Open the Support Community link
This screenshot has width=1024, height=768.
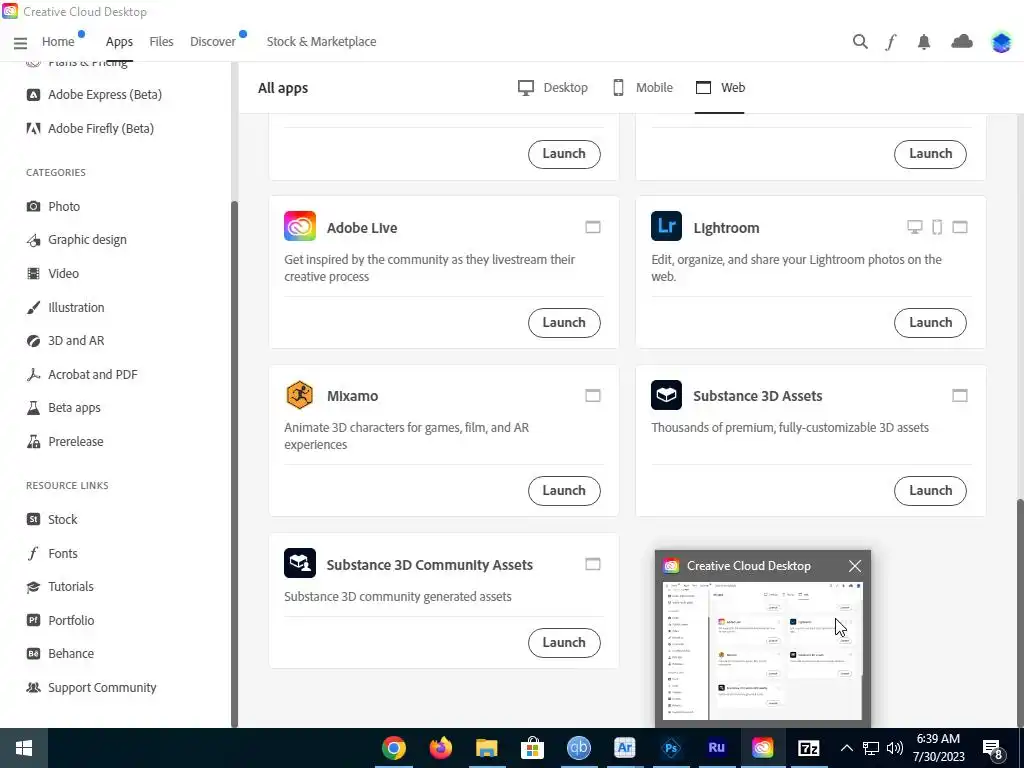pos(91,688)
